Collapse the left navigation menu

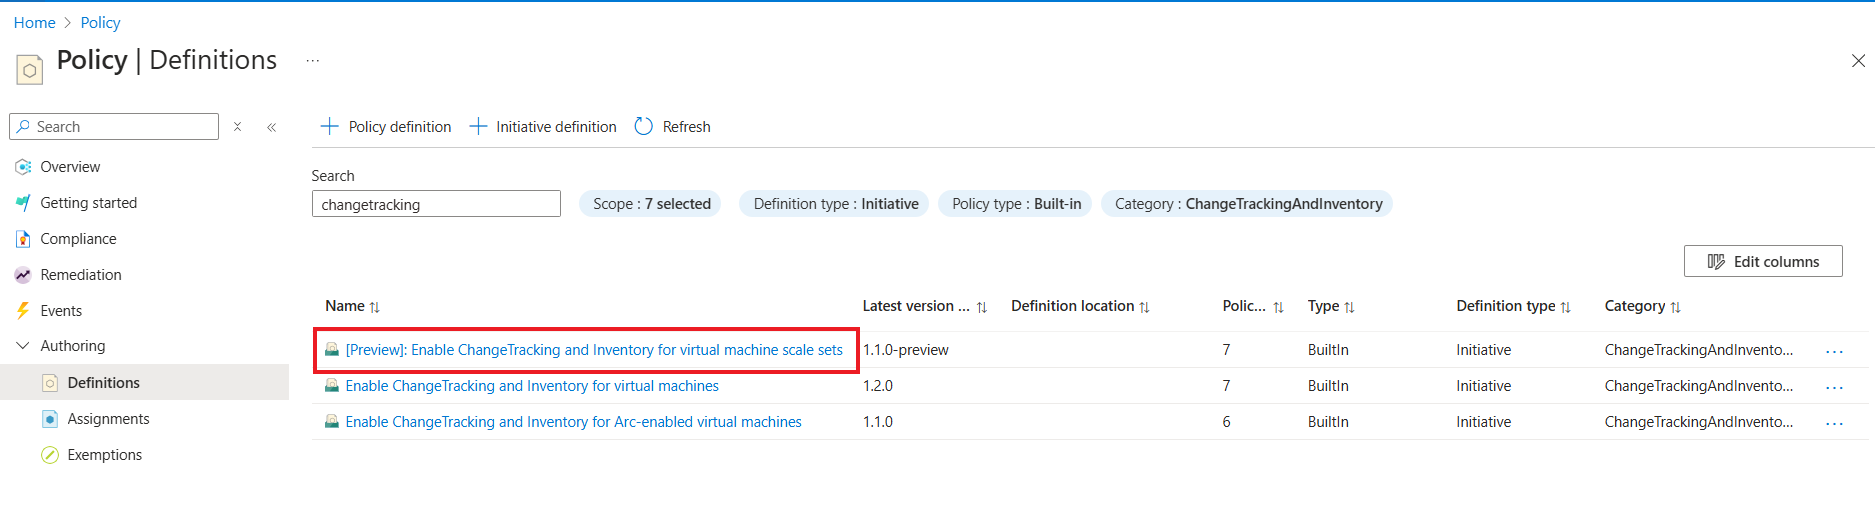[x=272, y=127]
